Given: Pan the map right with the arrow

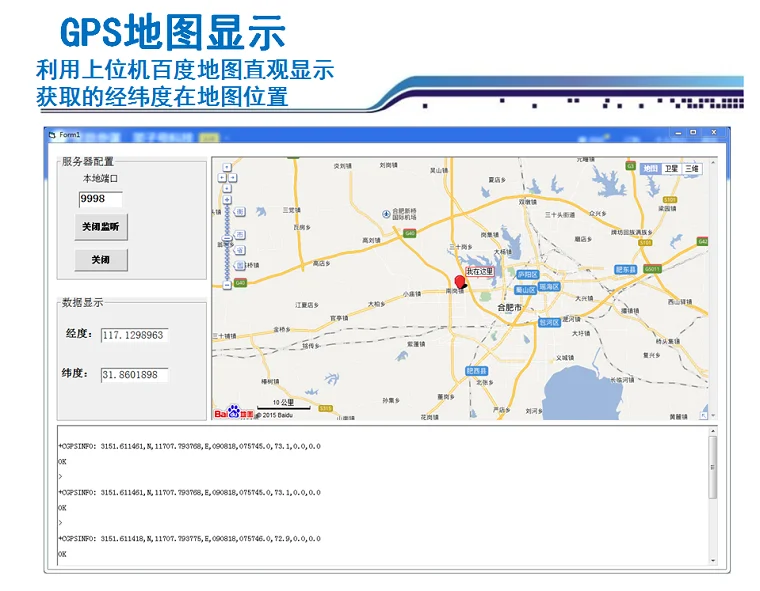Looking at the screenshot, I should [x=233, y=177].
